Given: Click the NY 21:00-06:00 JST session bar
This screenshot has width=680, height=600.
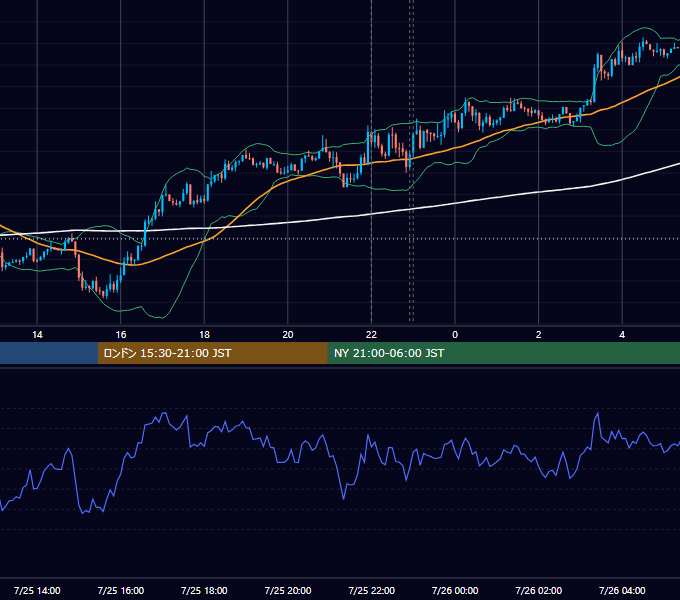Looking at the screenshot, I should point(503,353).
